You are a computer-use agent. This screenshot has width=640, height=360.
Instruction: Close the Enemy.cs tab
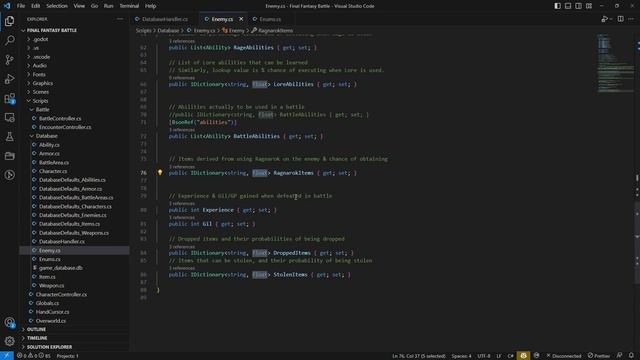pyautogui.click(x=241, y=19)
